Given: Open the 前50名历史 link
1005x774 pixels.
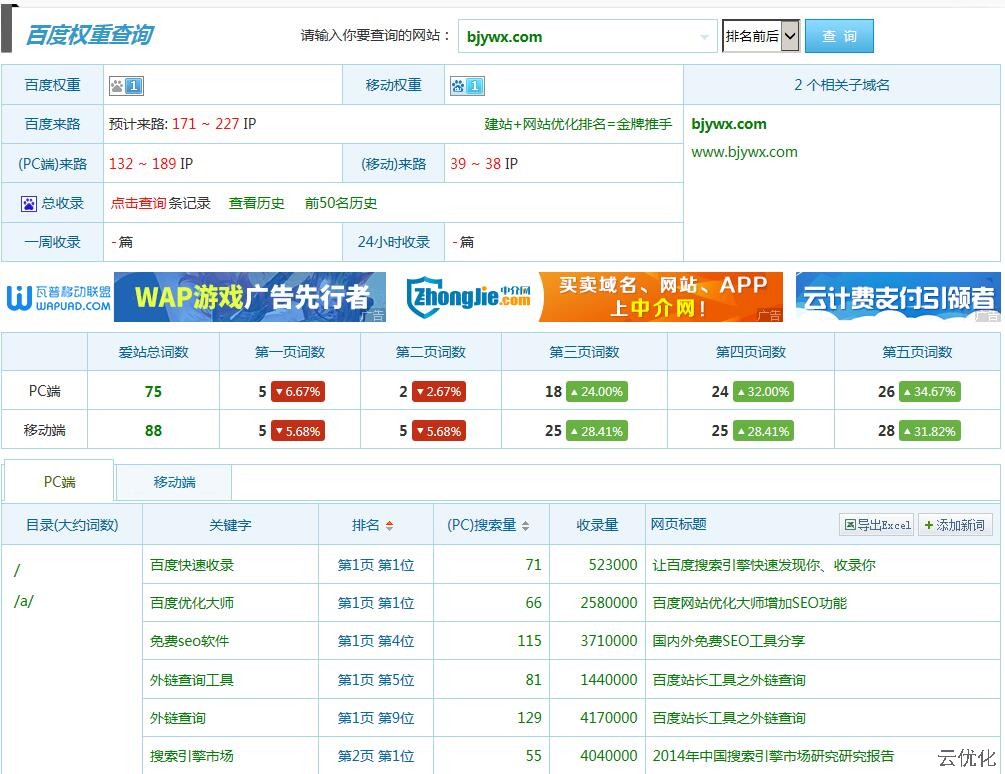Looking at the screenshot, I should click(x=340, y=203).
